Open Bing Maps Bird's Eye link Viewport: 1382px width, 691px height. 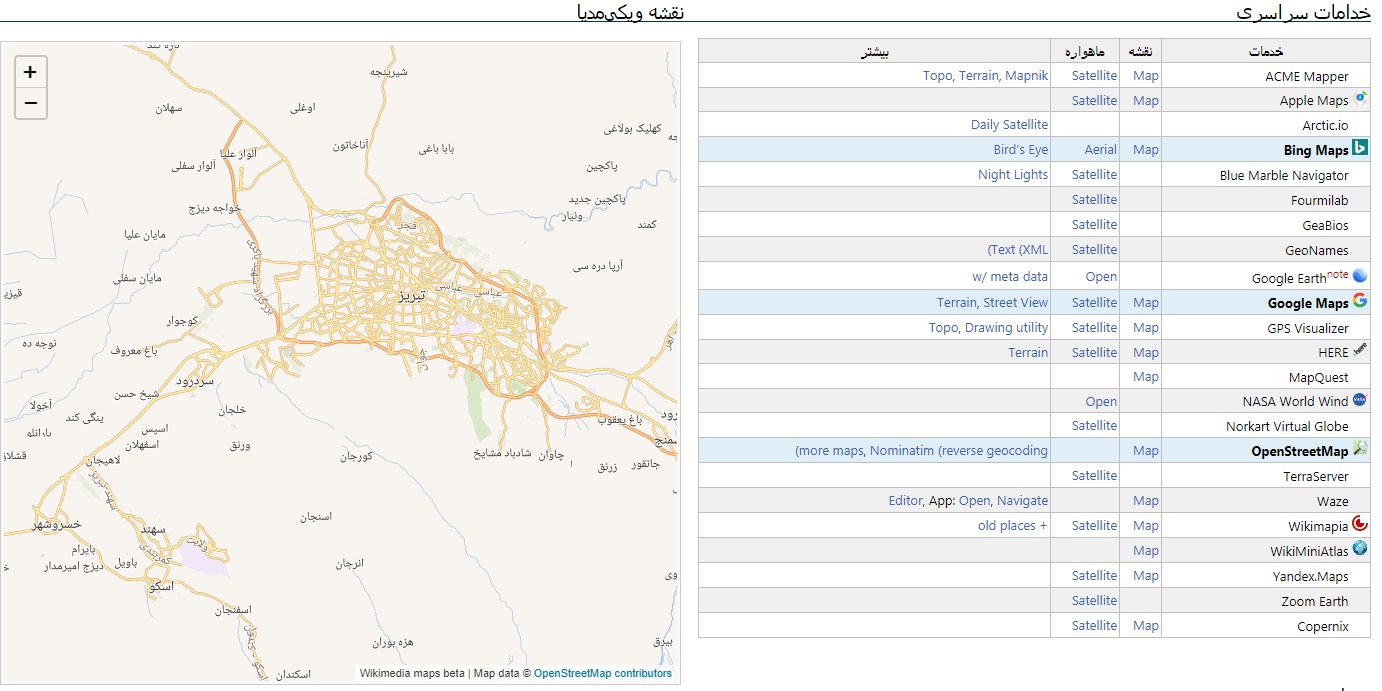point(1021,150)
